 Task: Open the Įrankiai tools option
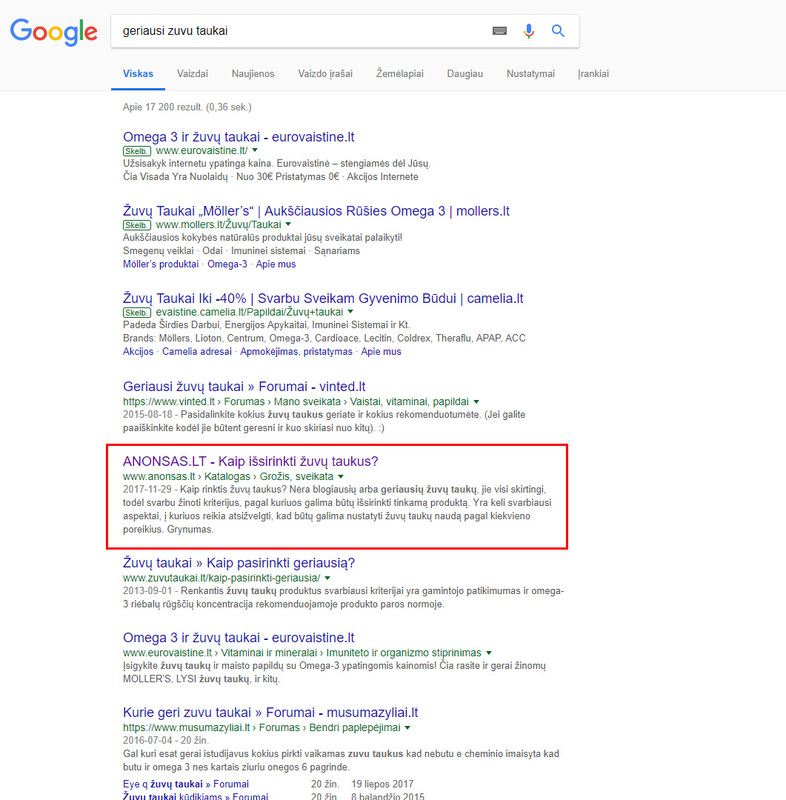pyautogui.click(x=593, y=73)
